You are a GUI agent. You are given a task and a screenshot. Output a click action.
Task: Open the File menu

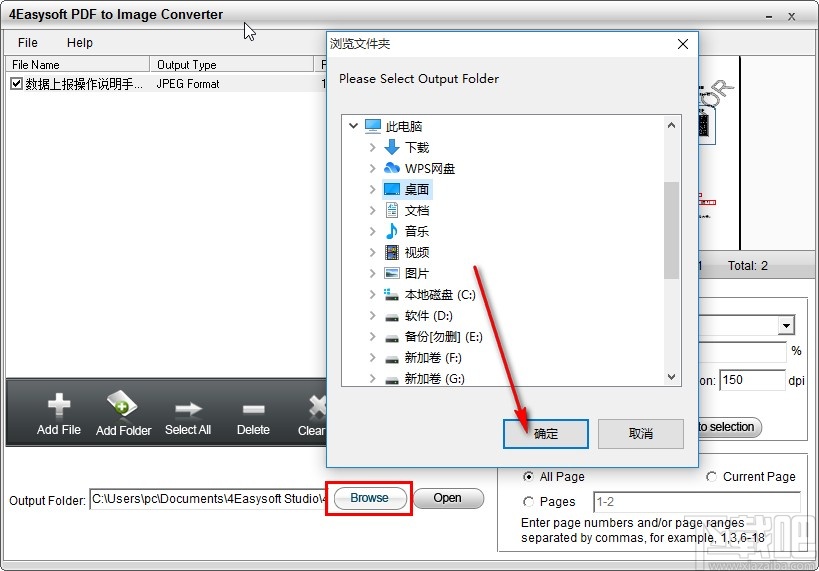(x=28, y=43)
